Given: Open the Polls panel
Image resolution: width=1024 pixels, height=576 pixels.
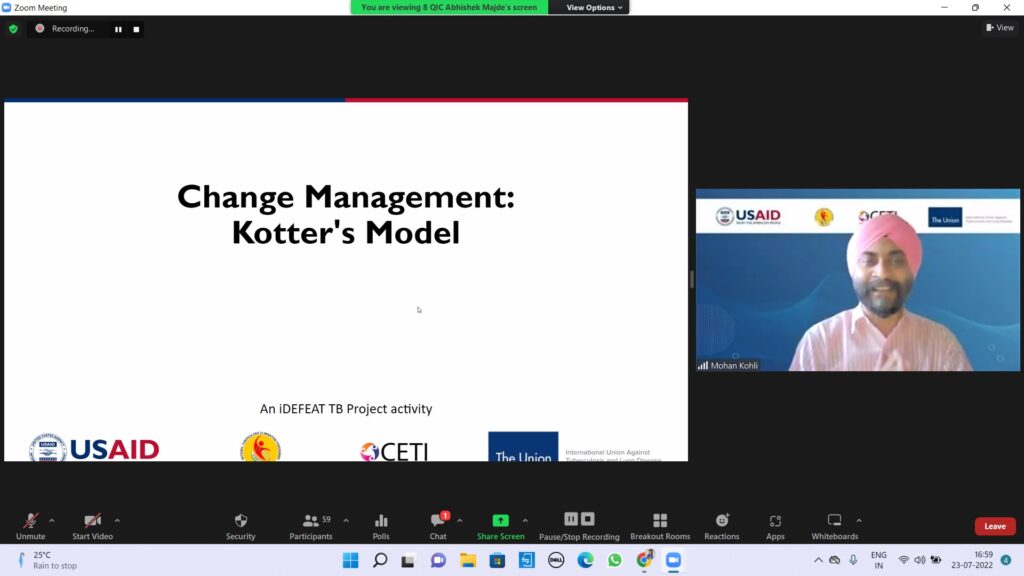Looking at the screenshot, I should click(x=381, y=525).
